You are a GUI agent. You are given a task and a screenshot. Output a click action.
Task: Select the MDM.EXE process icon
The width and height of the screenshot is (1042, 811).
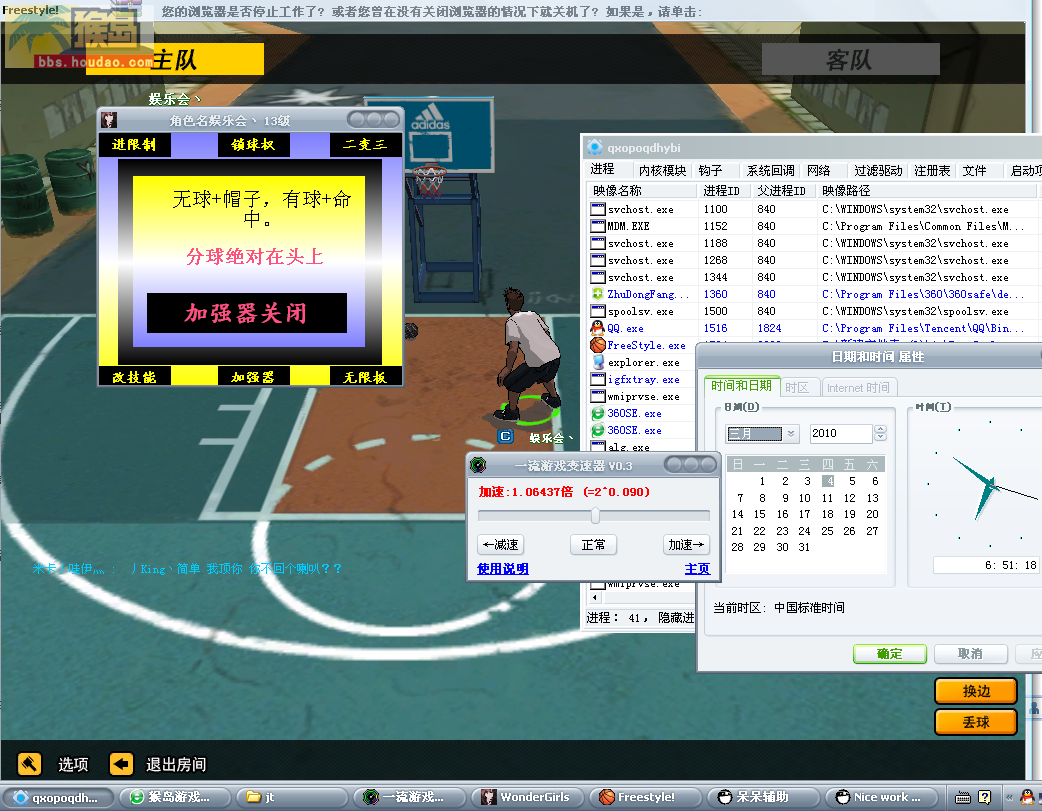[x=597, y=226]
